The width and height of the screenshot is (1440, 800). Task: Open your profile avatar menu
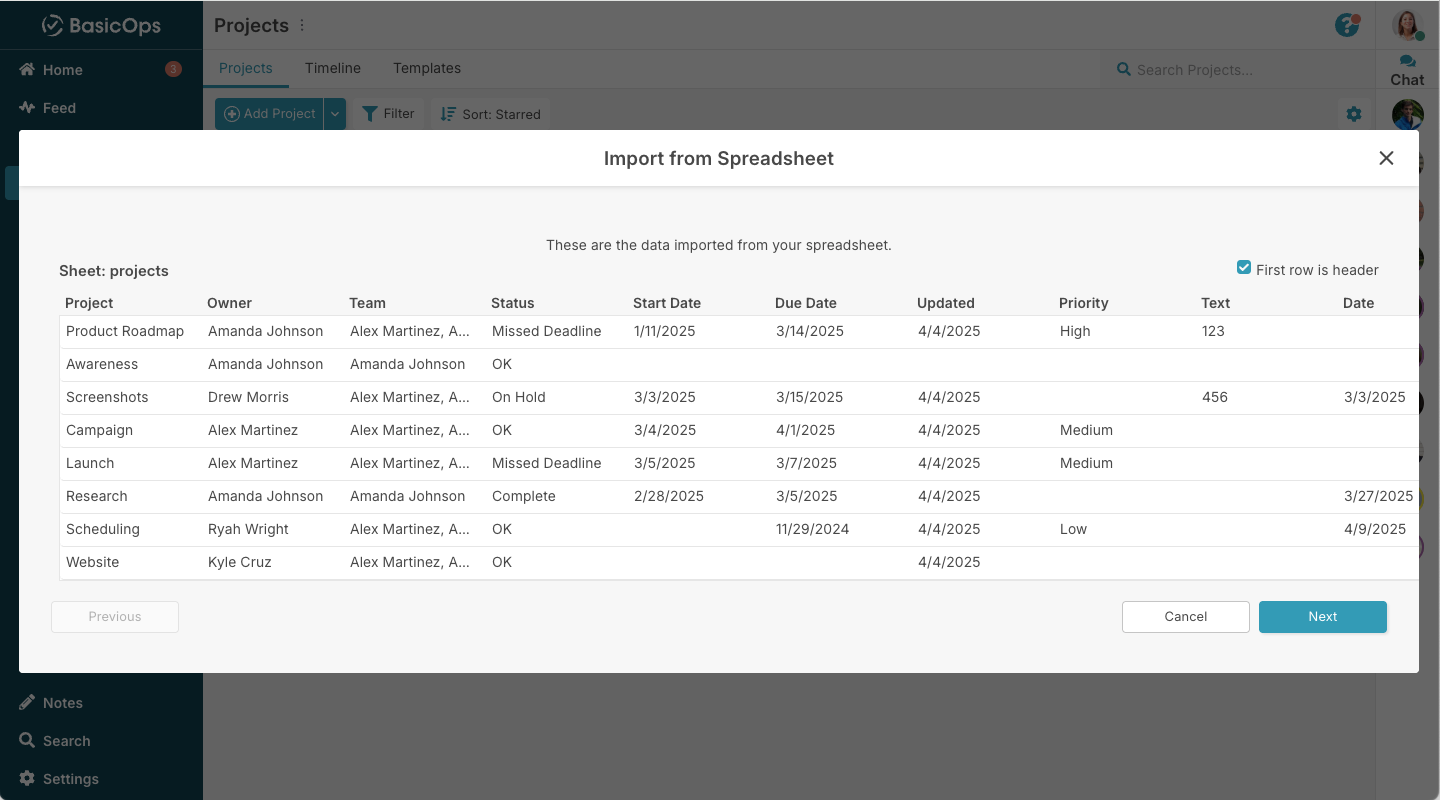point(1406,25)
